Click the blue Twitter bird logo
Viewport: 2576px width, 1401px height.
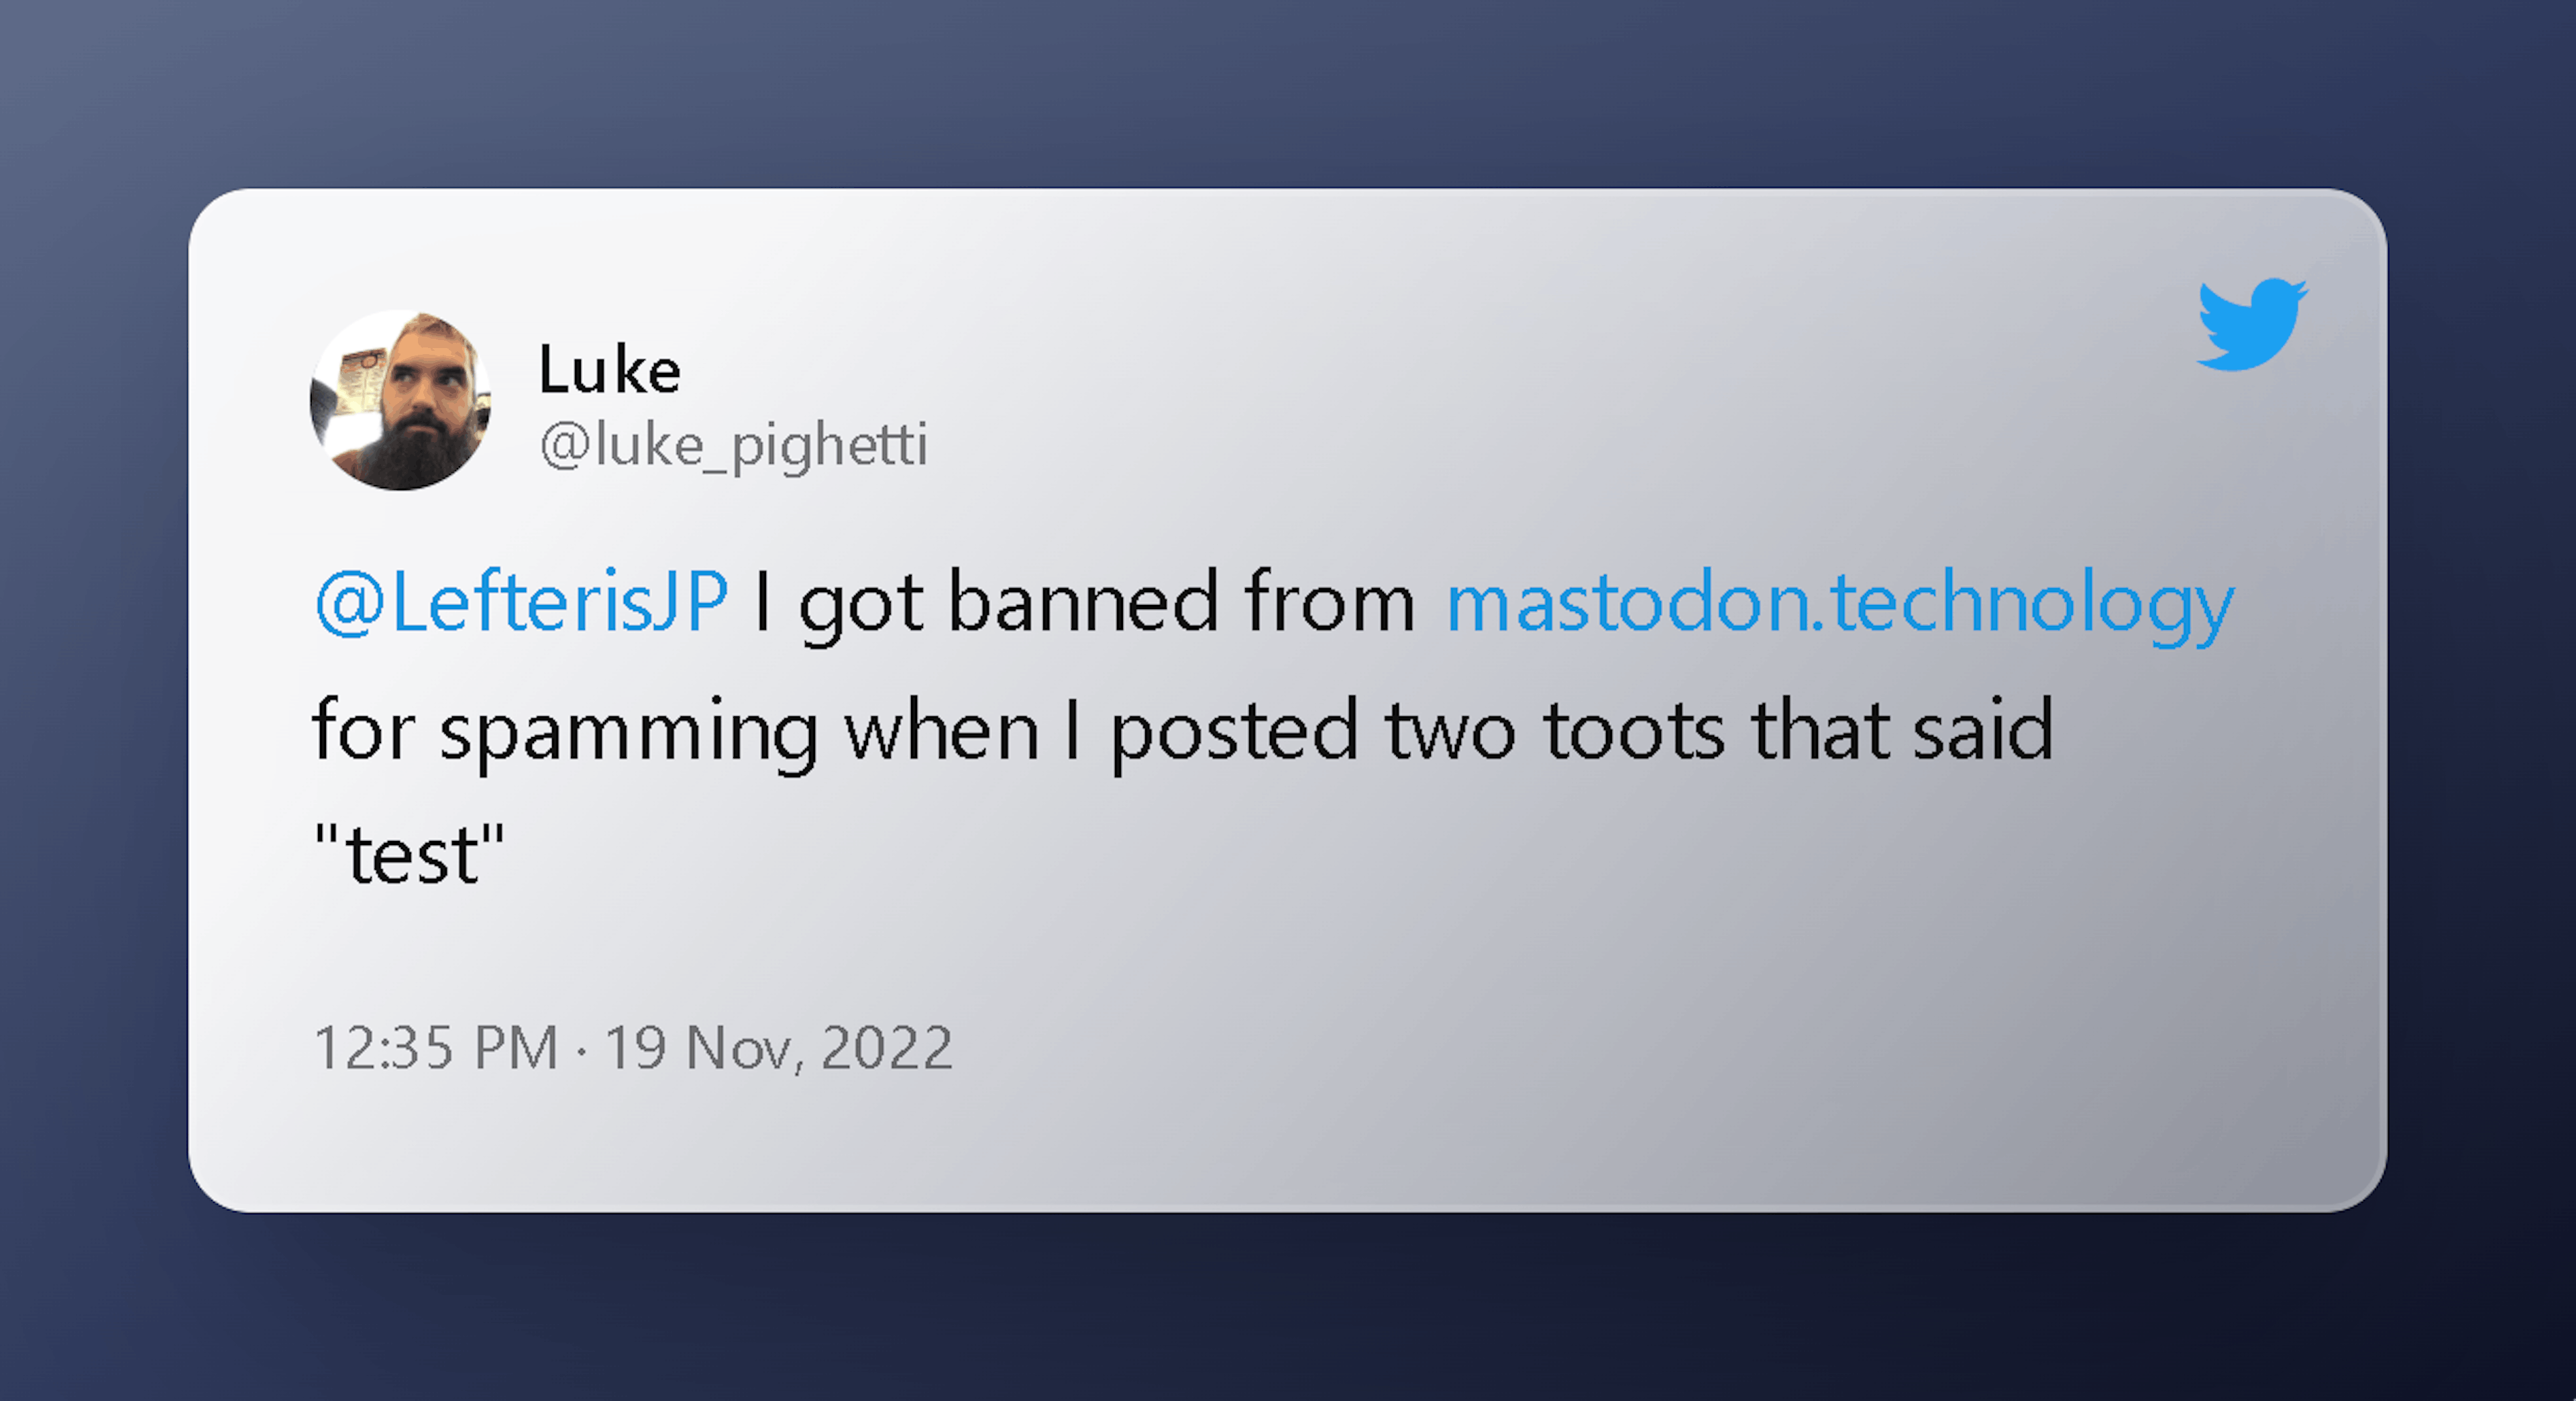[2251, 324]
